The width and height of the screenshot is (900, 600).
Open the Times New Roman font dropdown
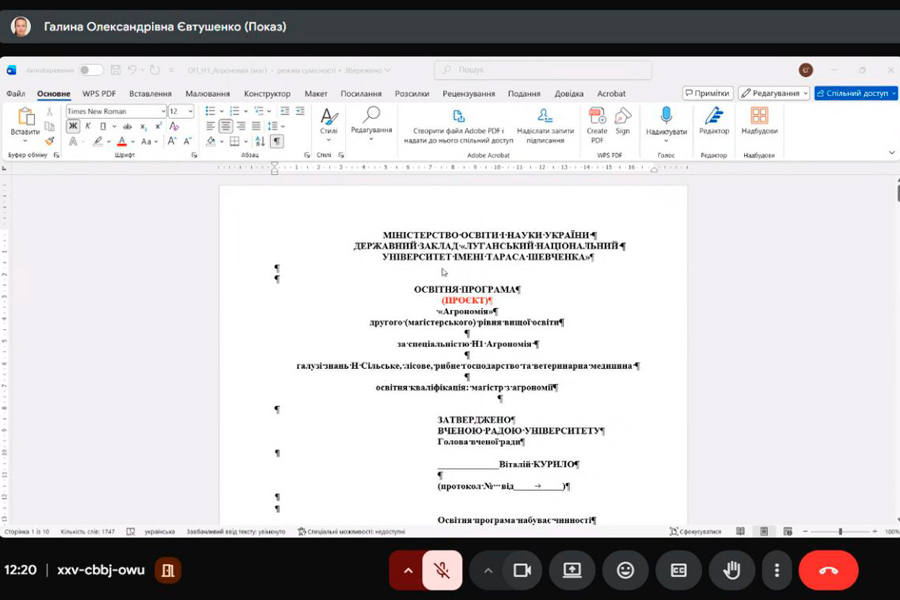coord(116,111)
